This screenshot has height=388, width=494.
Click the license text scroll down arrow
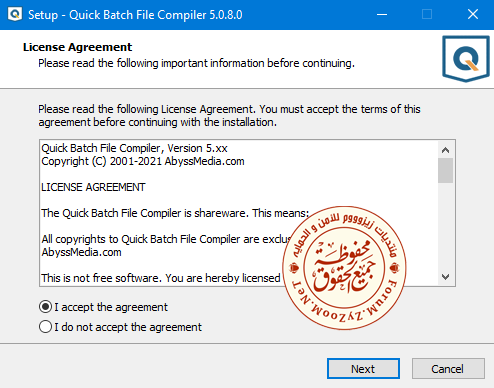point(445,277)
